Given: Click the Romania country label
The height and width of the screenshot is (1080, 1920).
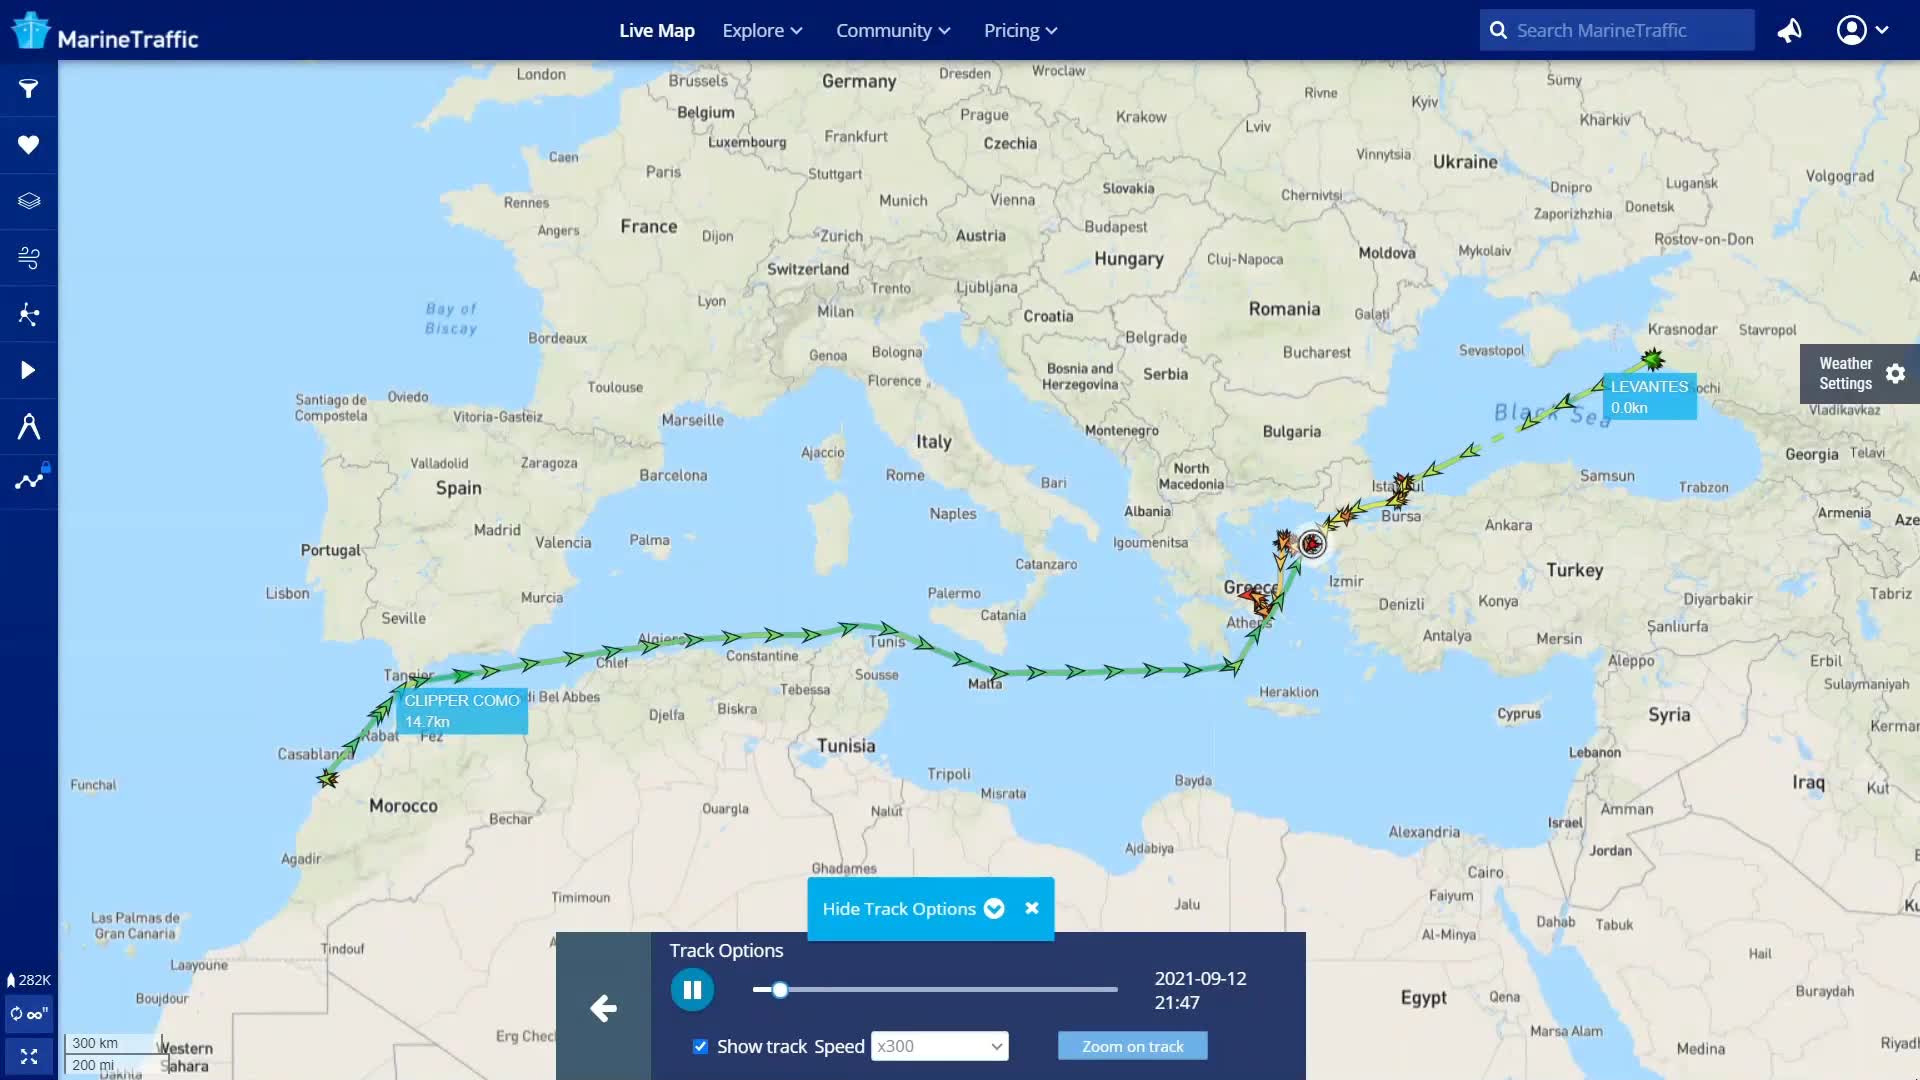Looking at the screenshot, I should point(1284,309).
